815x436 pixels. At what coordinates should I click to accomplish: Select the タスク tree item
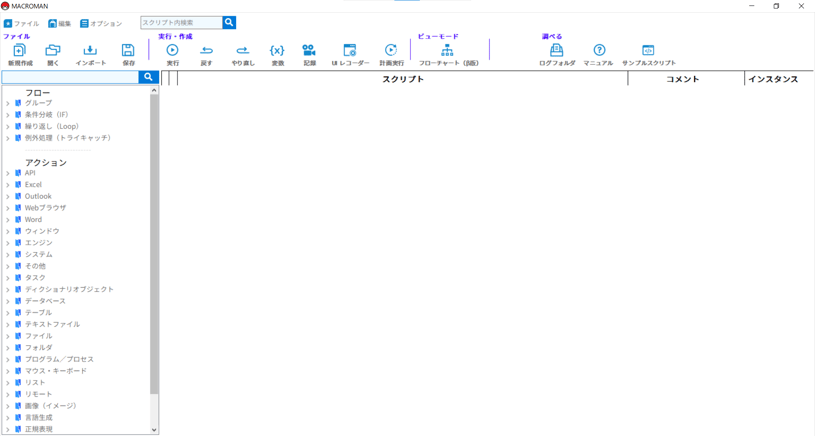click(35, 278)
